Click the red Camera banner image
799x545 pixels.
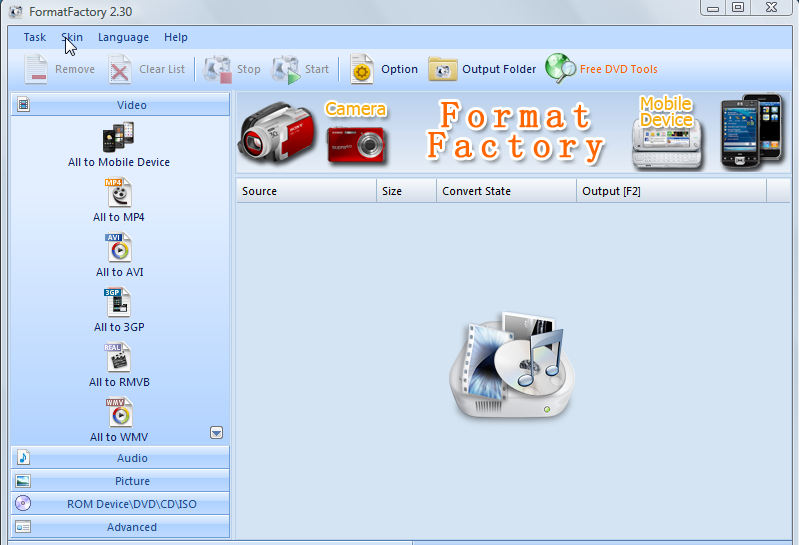[356, 145]
